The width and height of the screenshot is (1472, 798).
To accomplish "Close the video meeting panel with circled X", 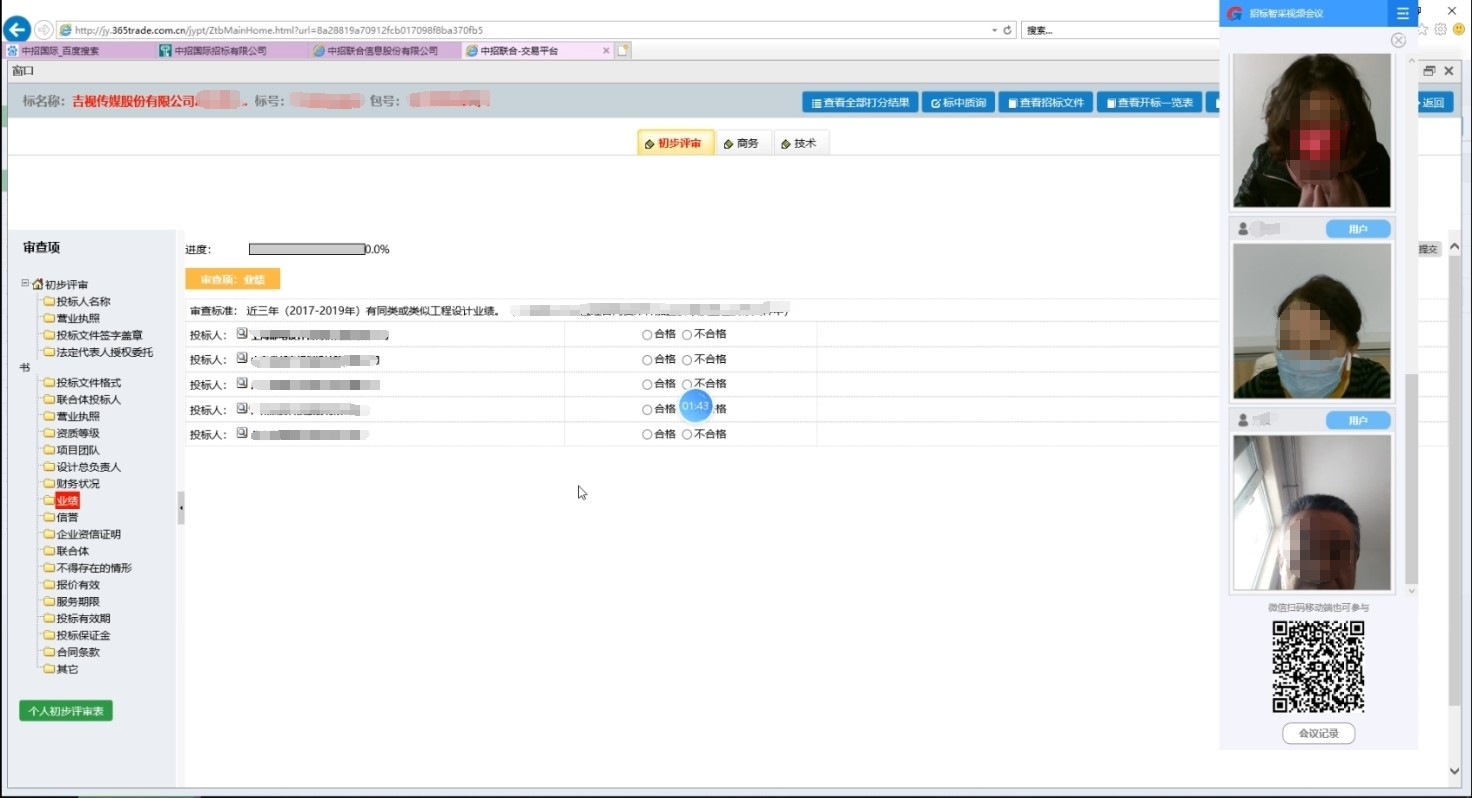I will point(1398,40).
